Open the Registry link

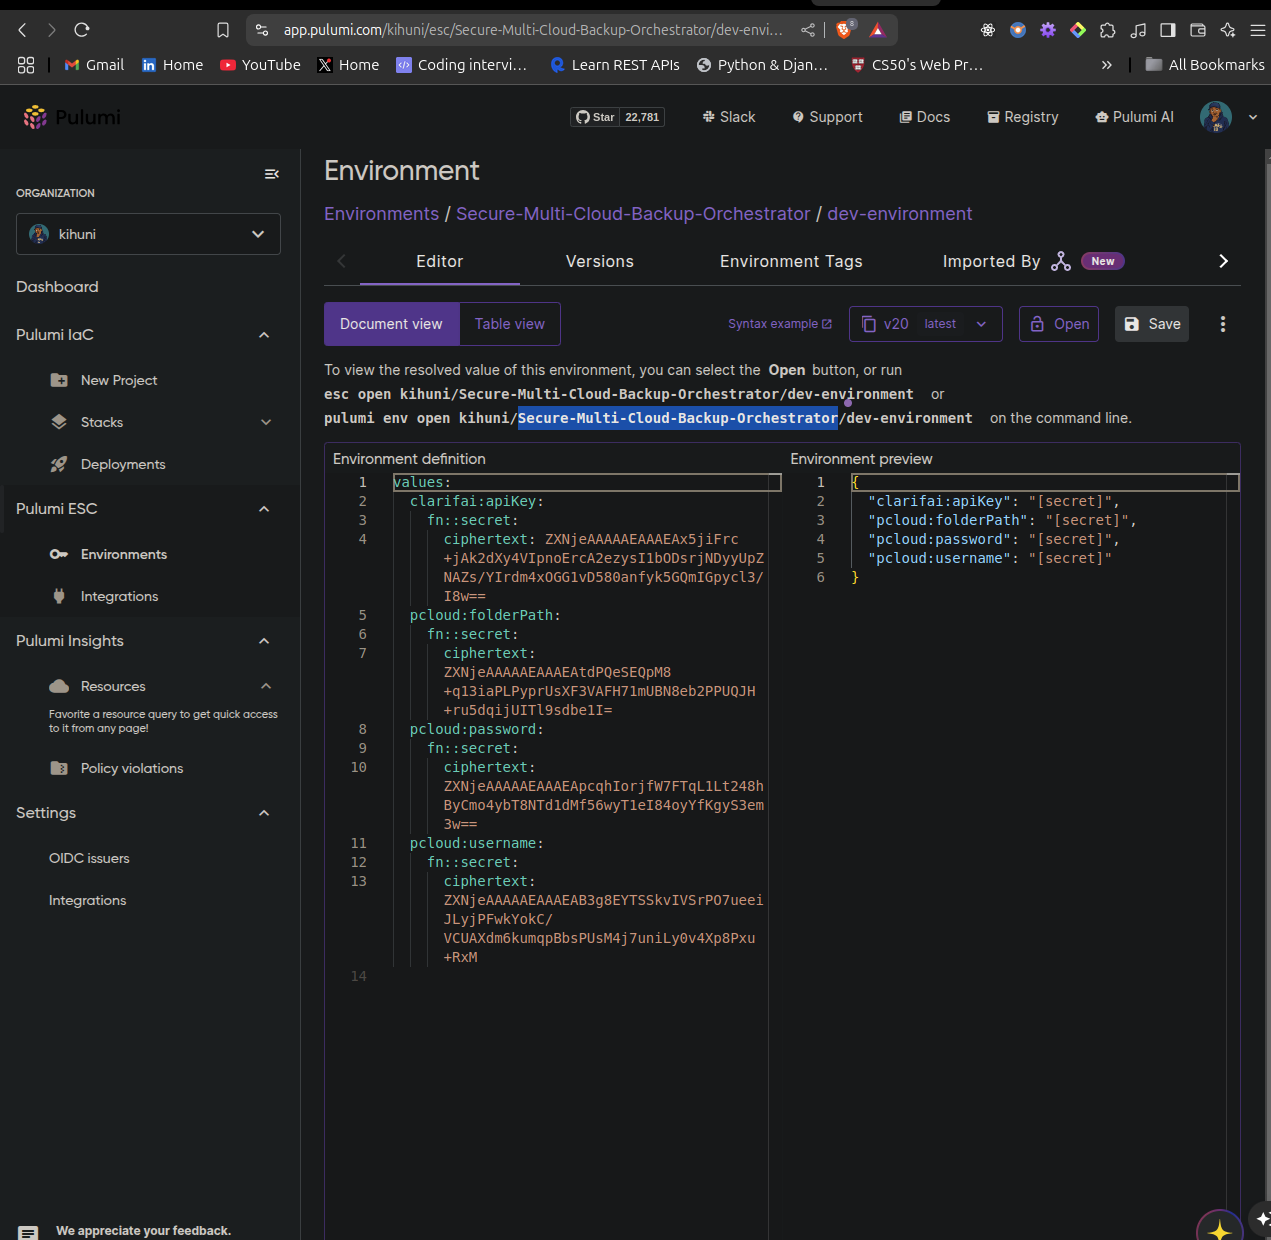pyautogui.click(x=1023, y=117)
